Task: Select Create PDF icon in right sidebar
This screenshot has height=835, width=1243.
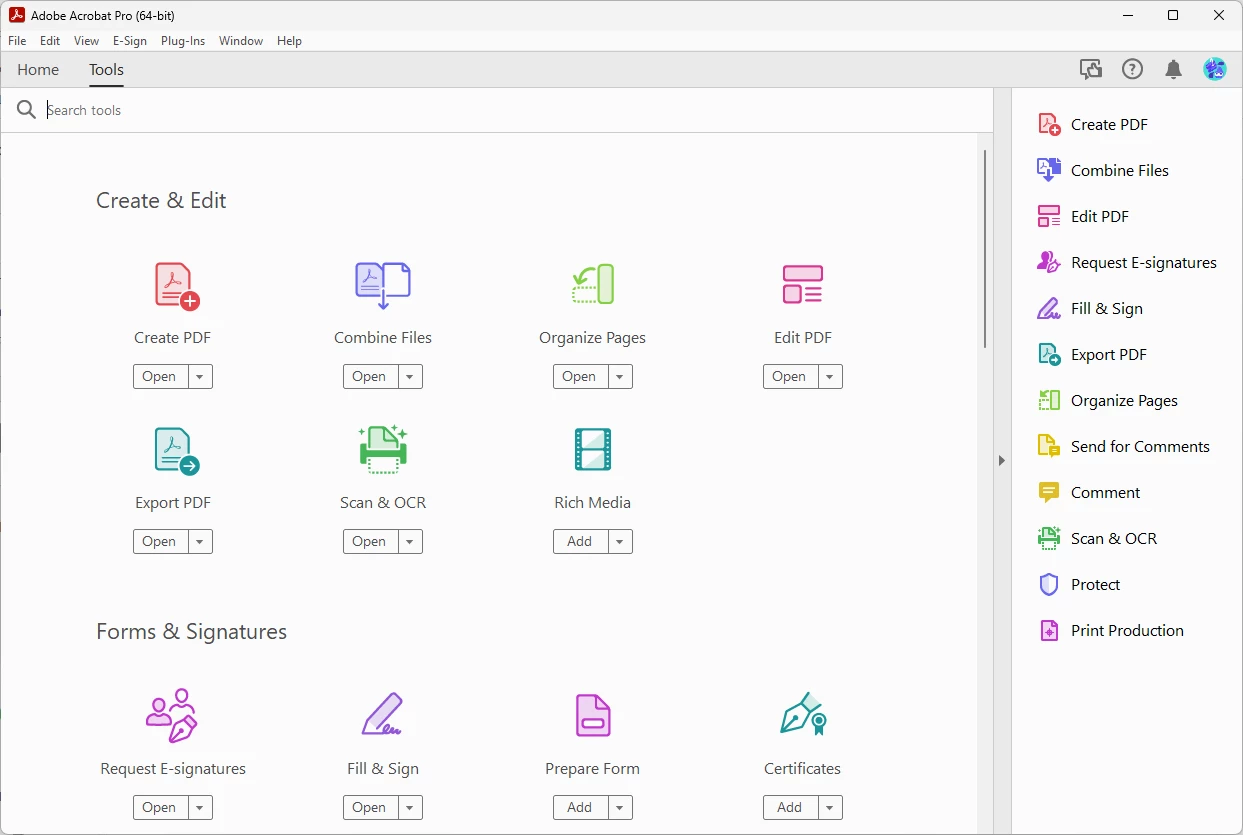Action: click(x=1049, y=125)
